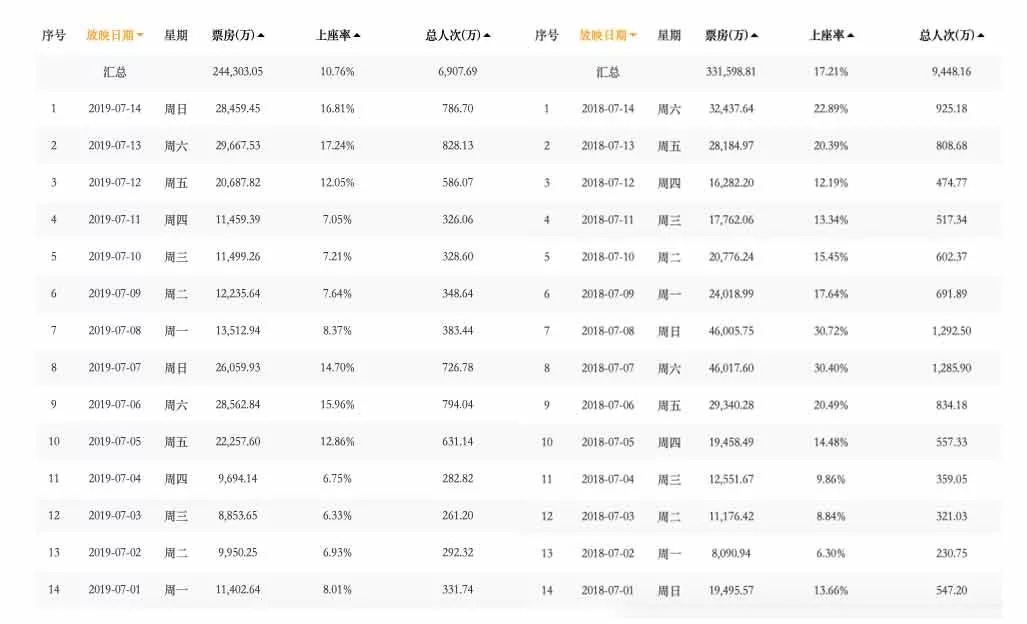Sort 2019 table by 票房(万) column
Image resolution: width=1027 pixels, height=624 pixels.
point(238,35)
